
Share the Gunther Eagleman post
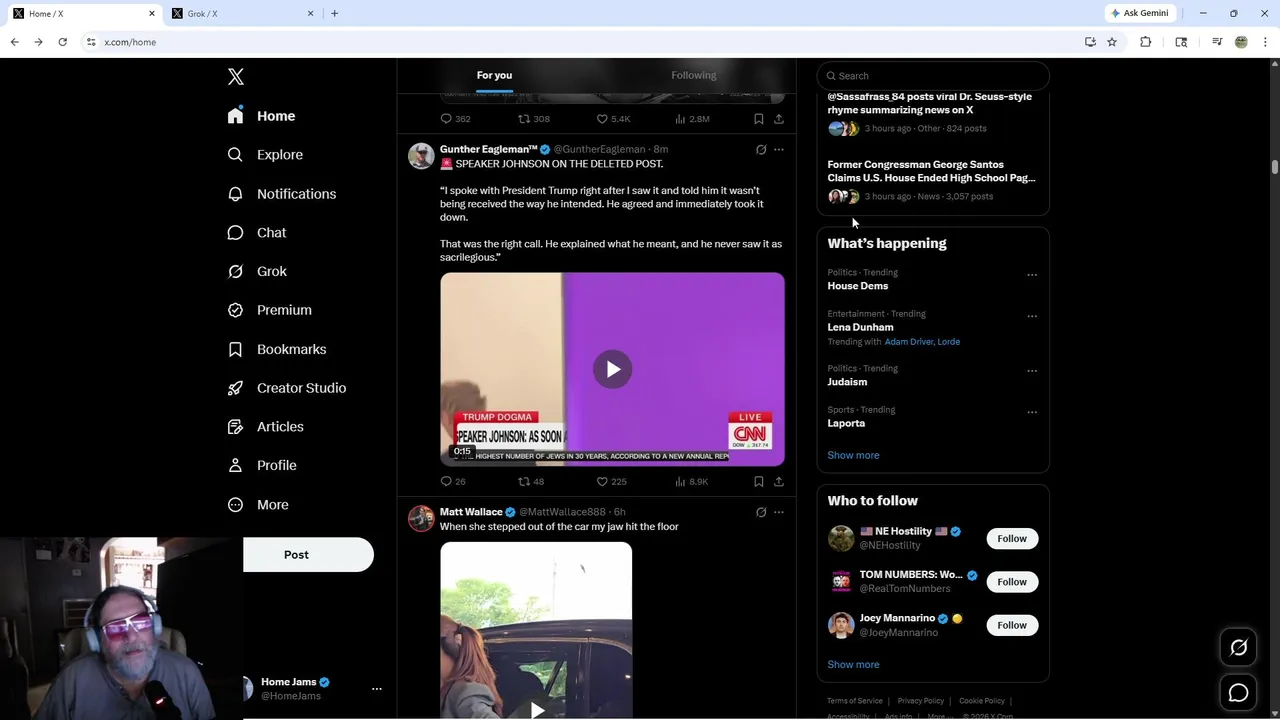[779, 481]
